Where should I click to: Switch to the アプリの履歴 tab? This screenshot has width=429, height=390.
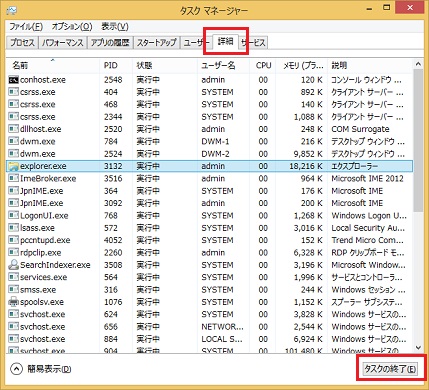pyautogui.click(x=110, y=43)
